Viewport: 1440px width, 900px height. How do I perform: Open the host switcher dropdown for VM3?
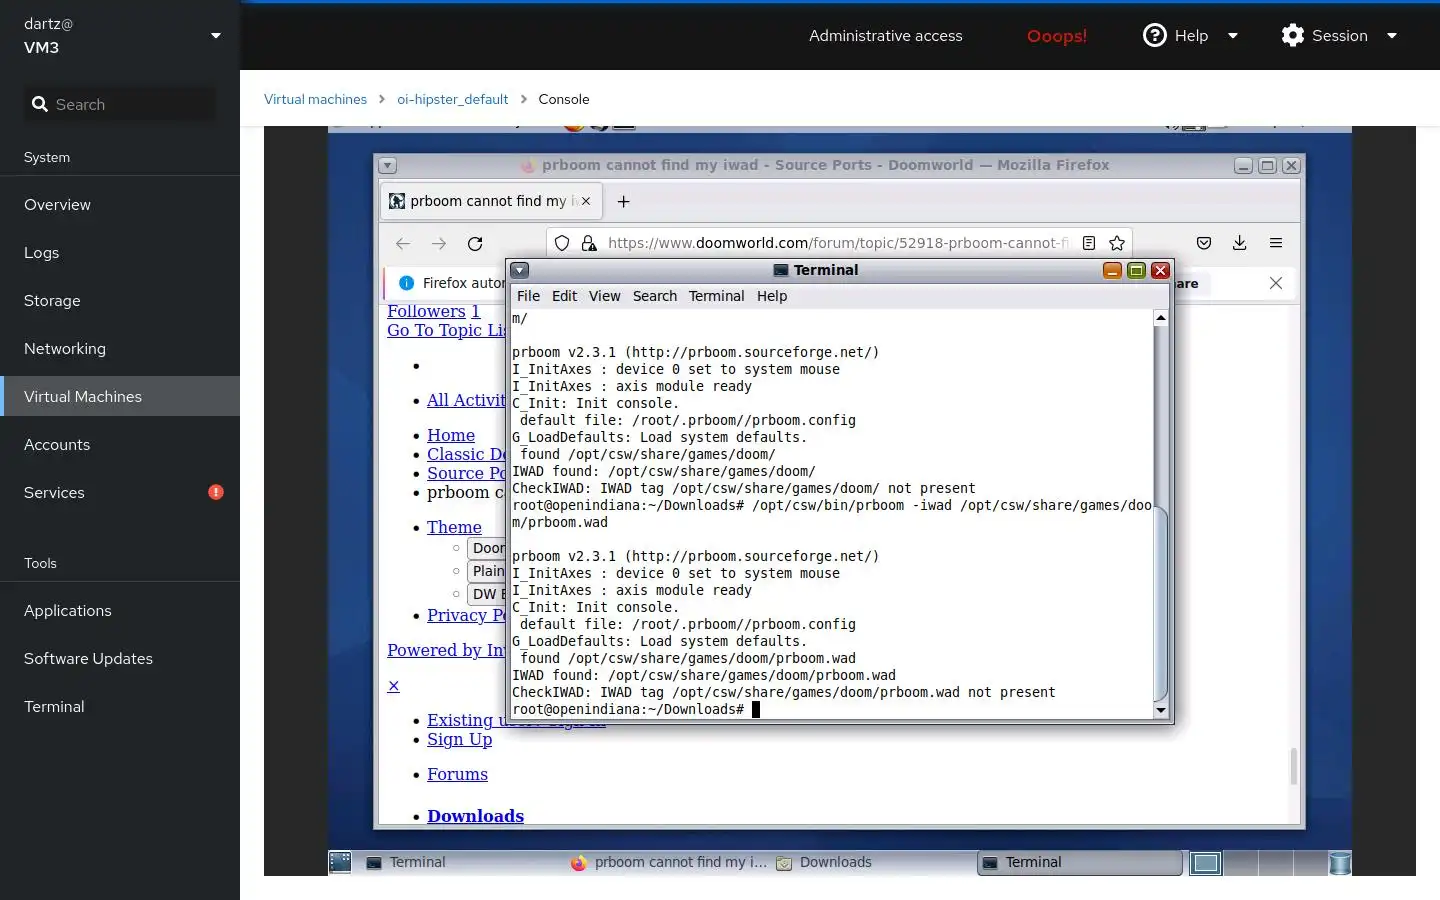215,36
